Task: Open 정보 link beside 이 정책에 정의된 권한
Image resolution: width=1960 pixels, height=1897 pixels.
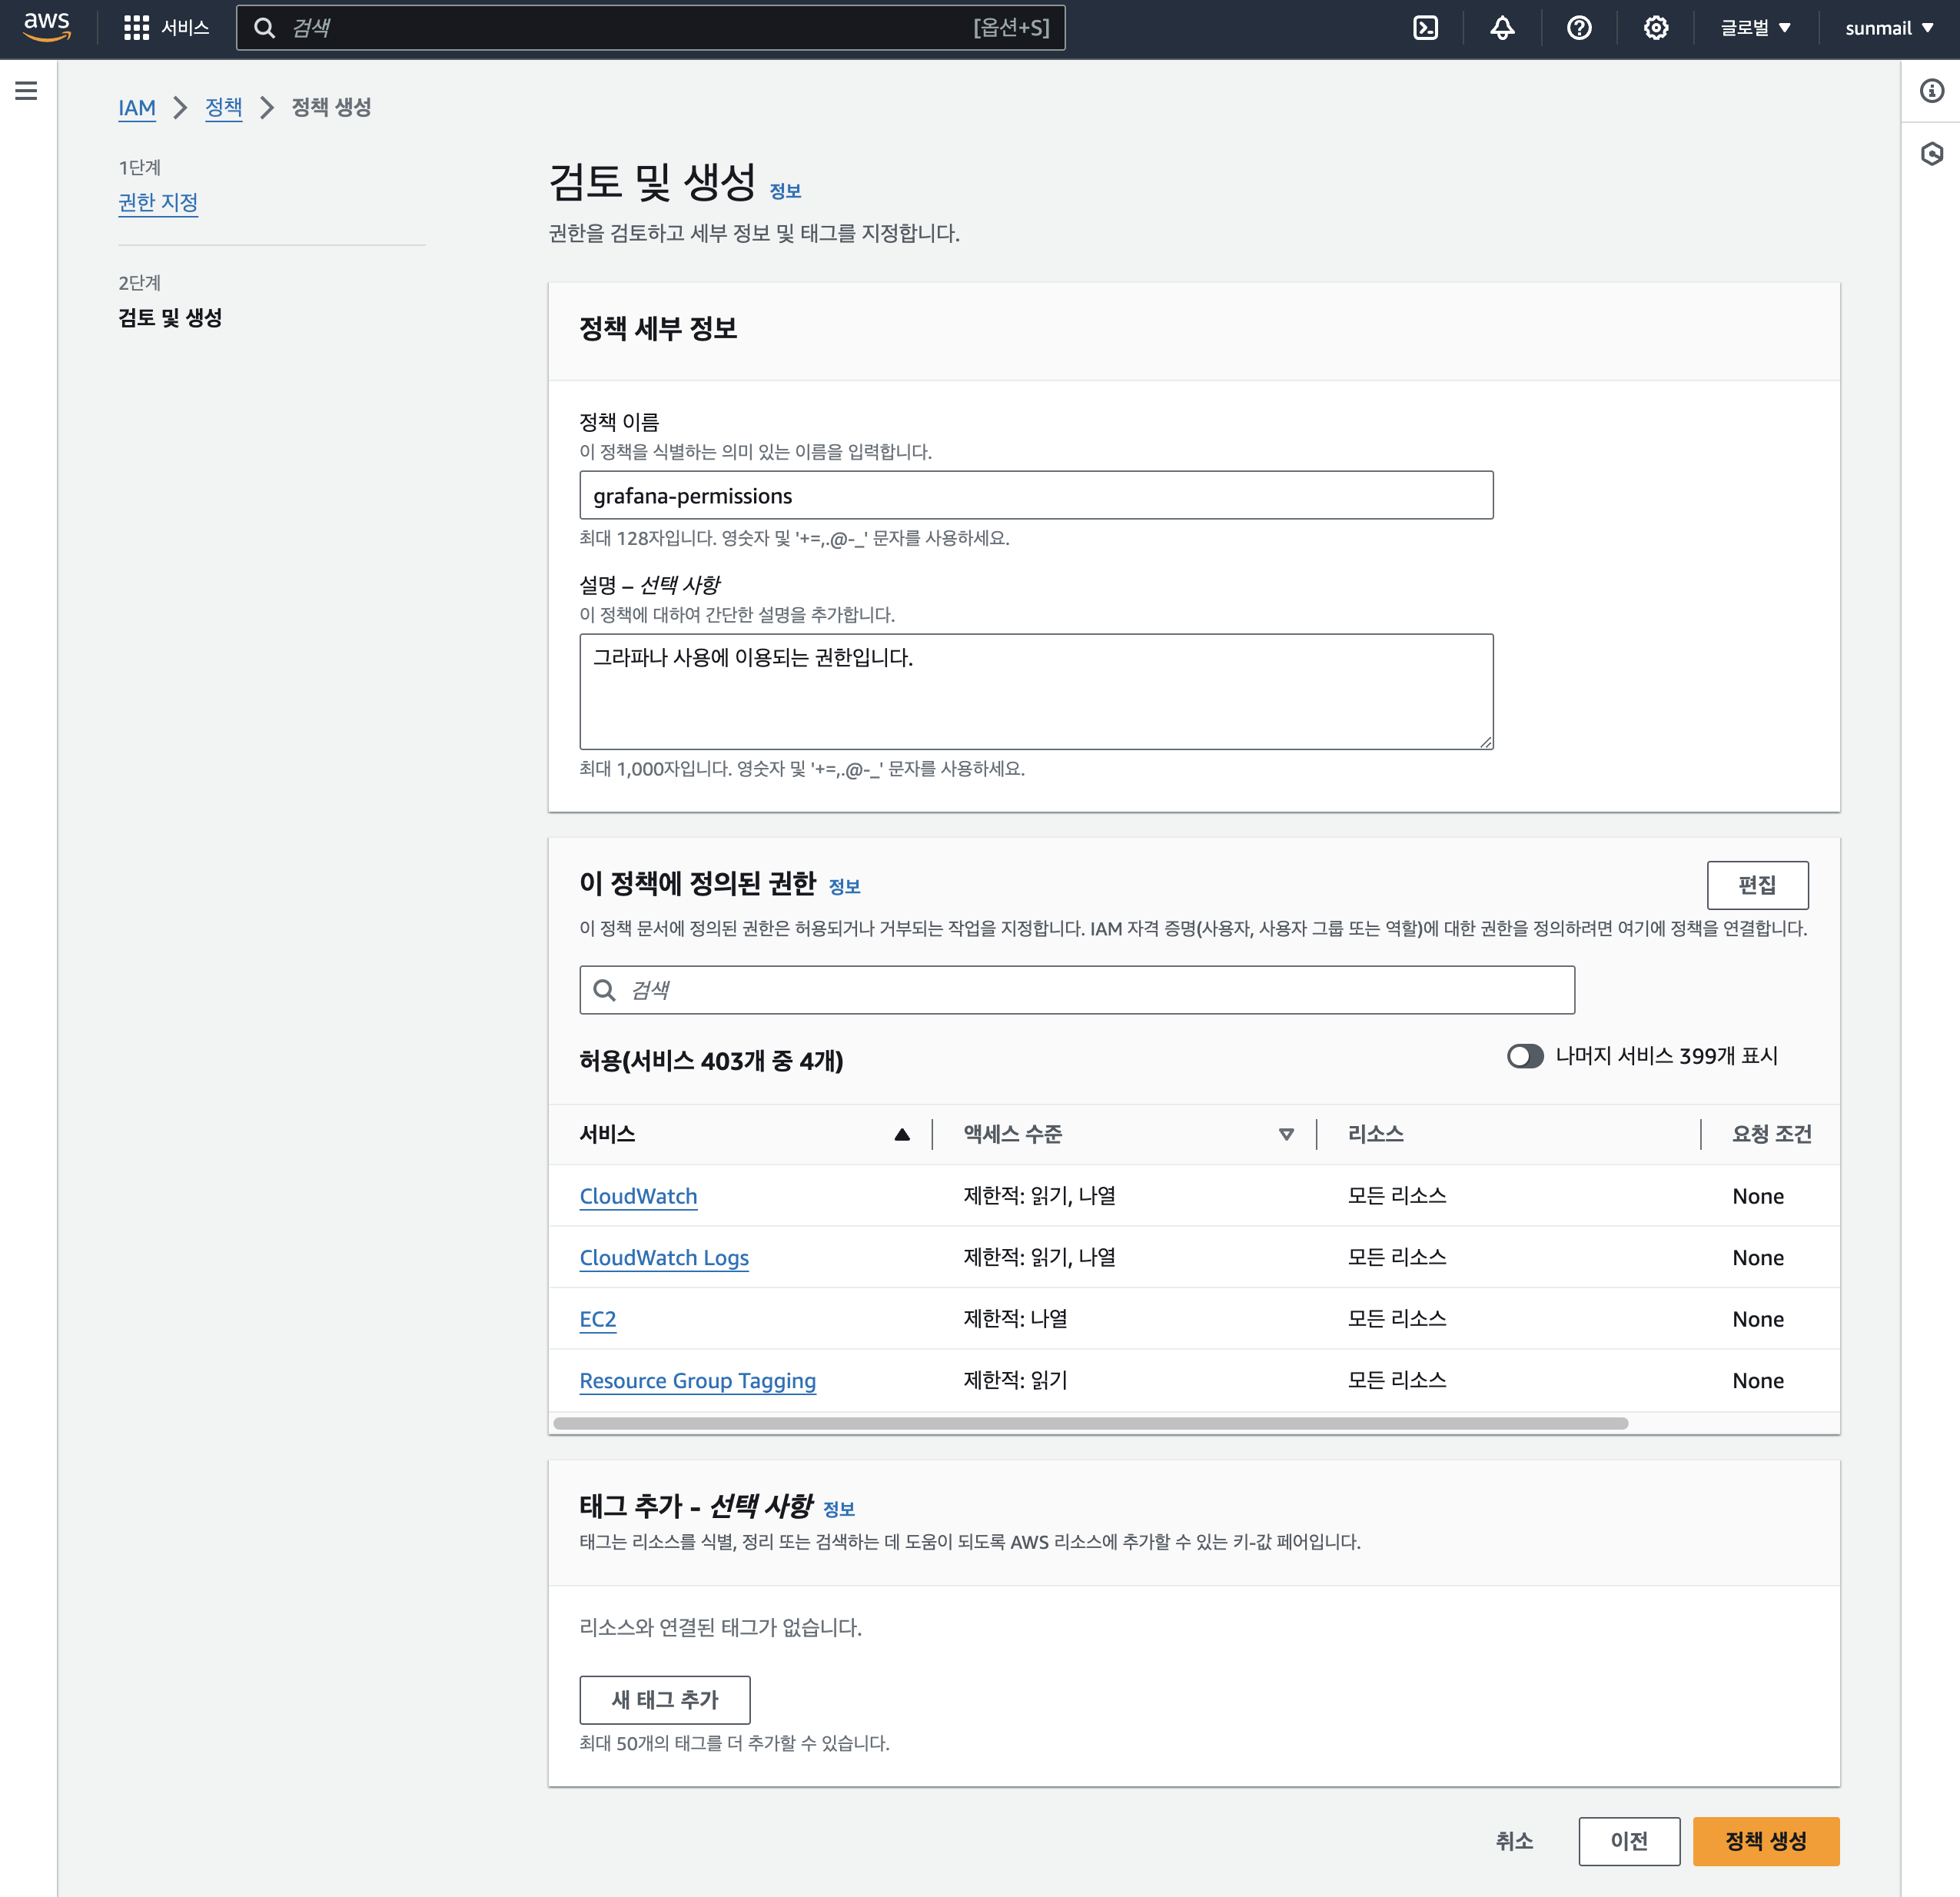Action: click(844, 886)
